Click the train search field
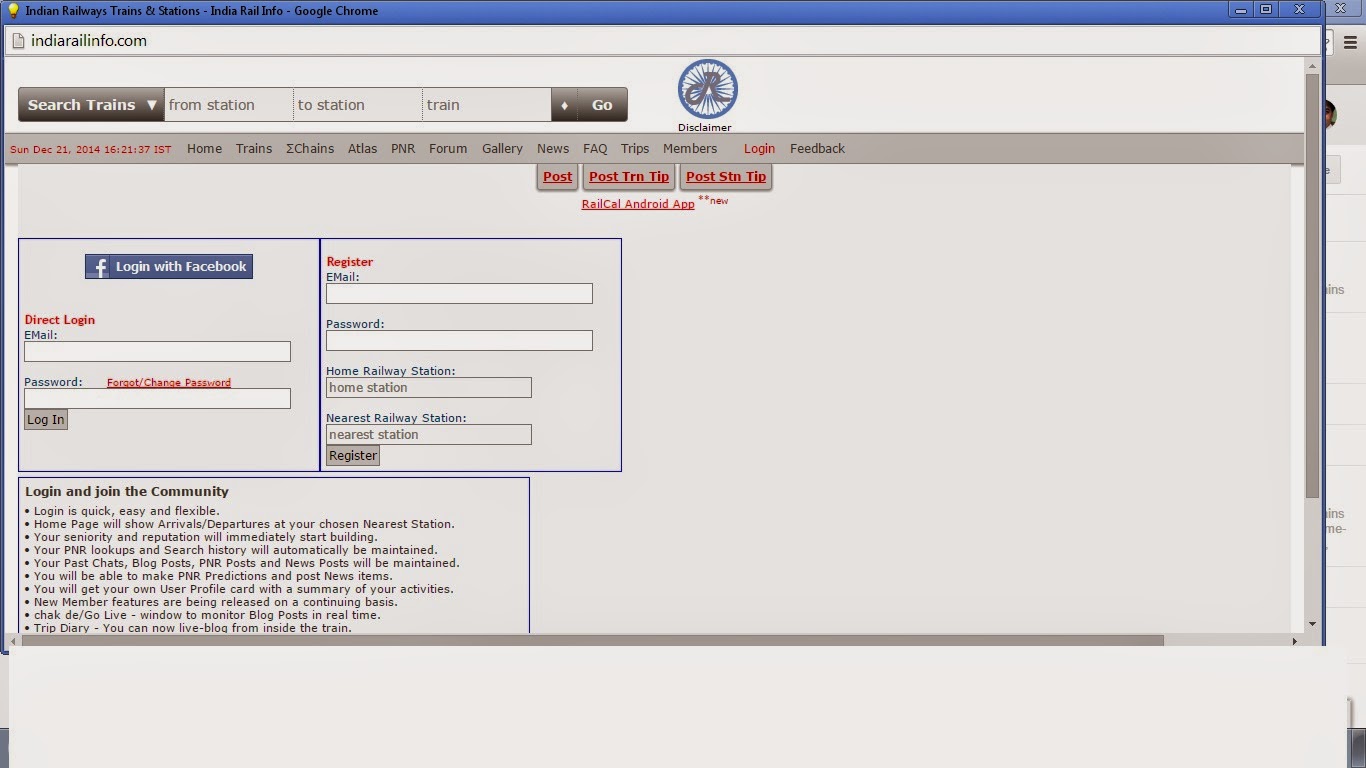This screenshot has height=768, width=1366. click(486, 105)
